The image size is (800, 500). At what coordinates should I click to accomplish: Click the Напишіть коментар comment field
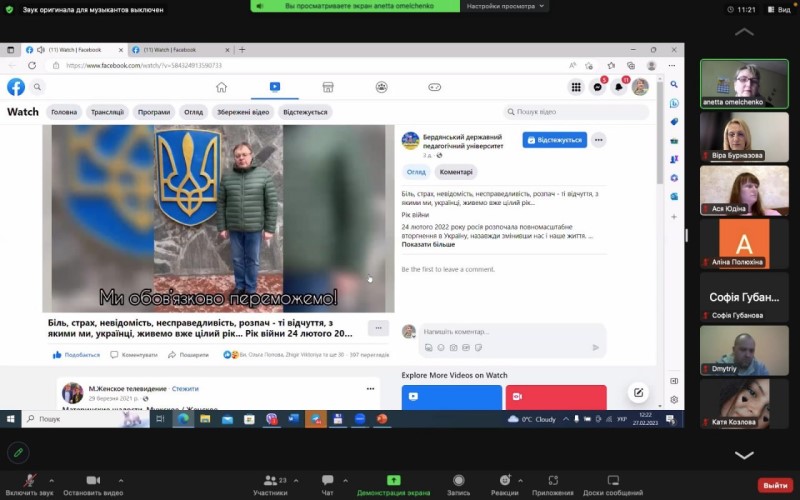click(512, 332)
